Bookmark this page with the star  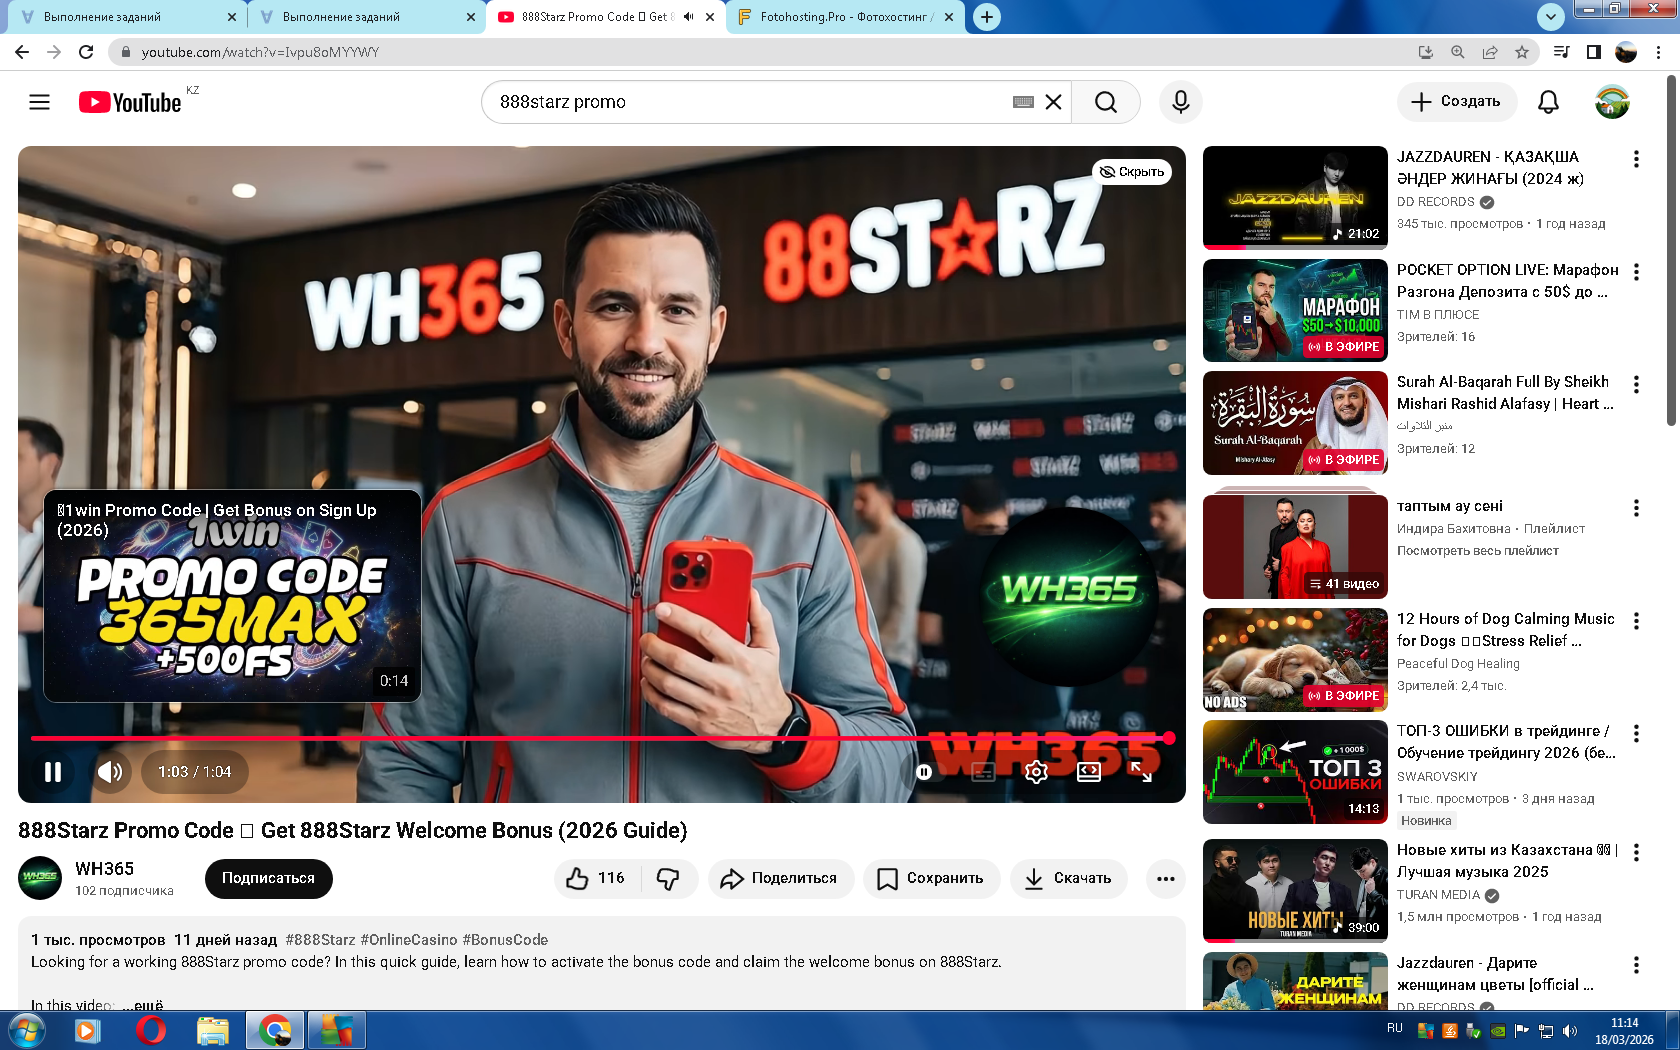pyautogui.click(x=1522, y=52)
